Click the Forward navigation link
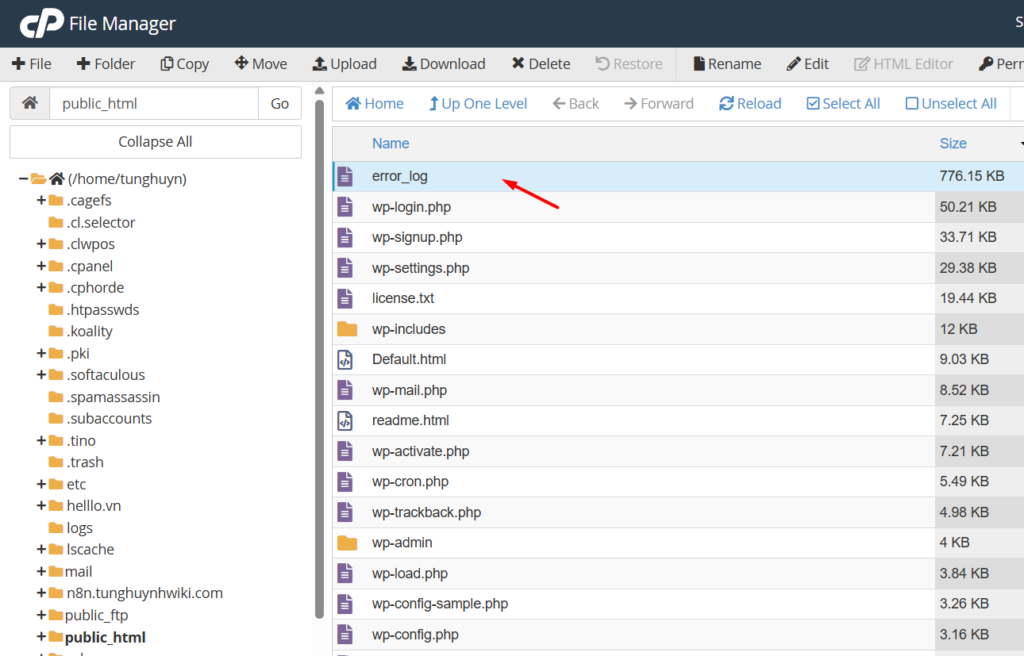The image size is (1024, 656). pyautogui.click(x=659, y=103)
